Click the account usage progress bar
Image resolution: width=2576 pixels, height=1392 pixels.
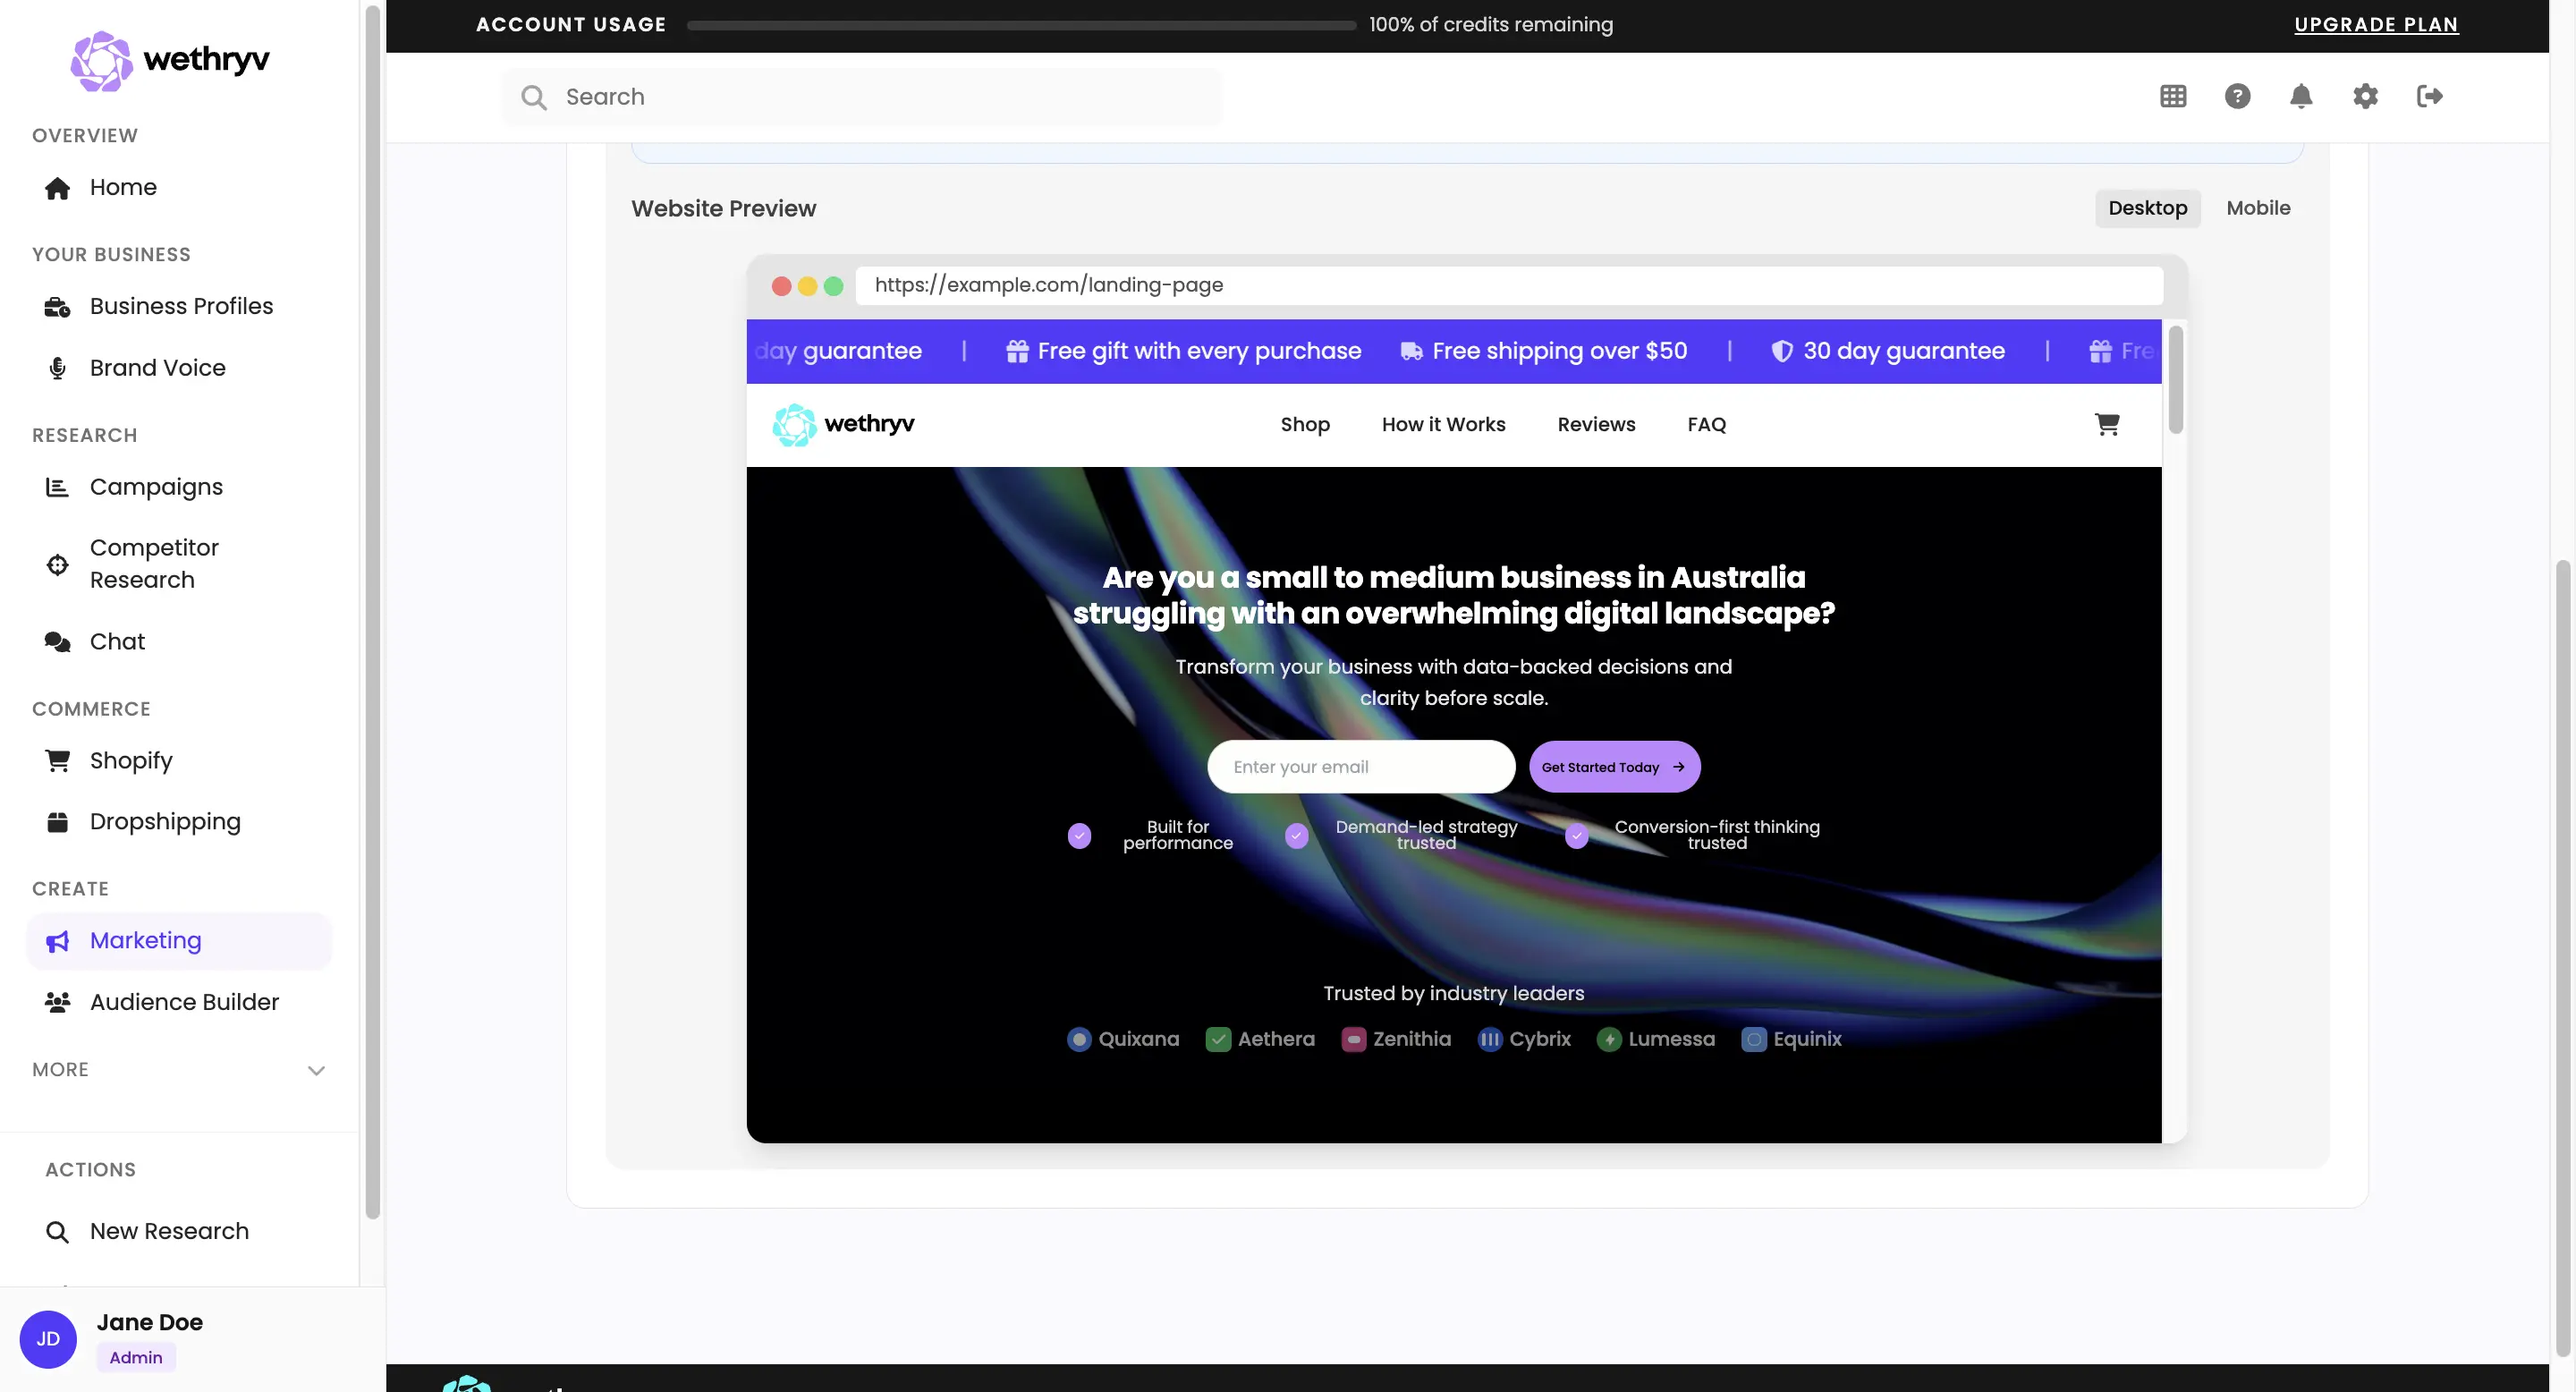(1019, 25)
